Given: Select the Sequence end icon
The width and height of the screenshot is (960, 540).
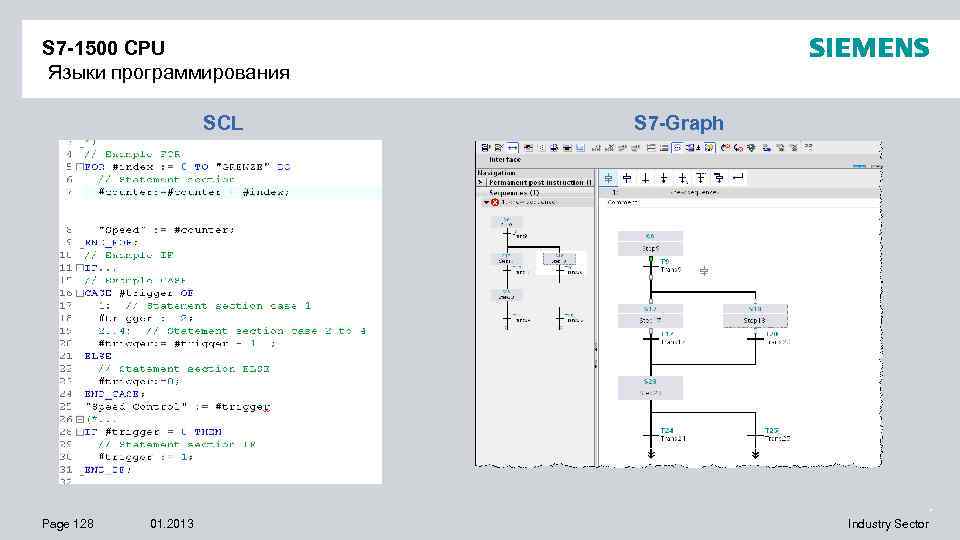Looking at the screenshot, I should click(x=664, y=178).
